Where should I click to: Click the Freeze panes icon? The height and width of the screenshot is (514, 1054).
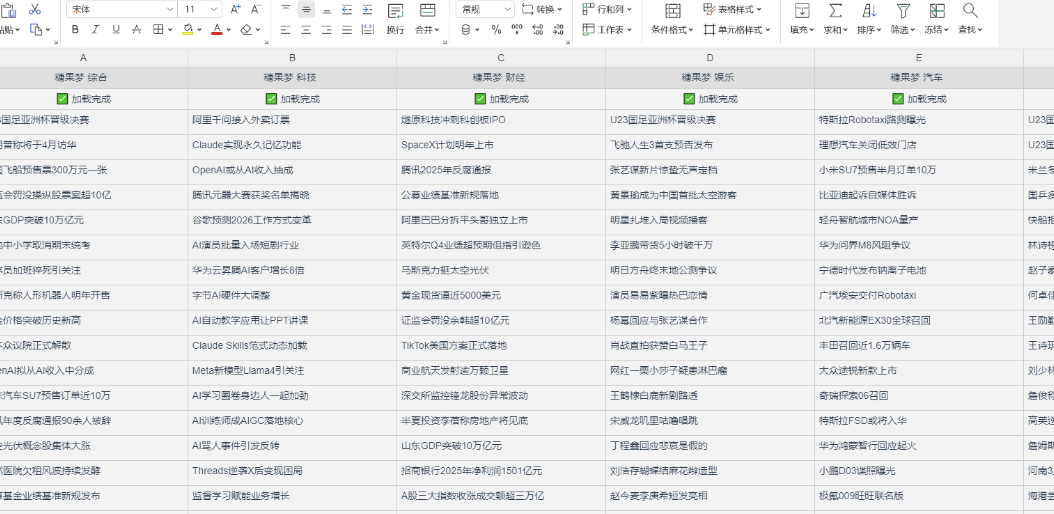(x=936, y=10)
